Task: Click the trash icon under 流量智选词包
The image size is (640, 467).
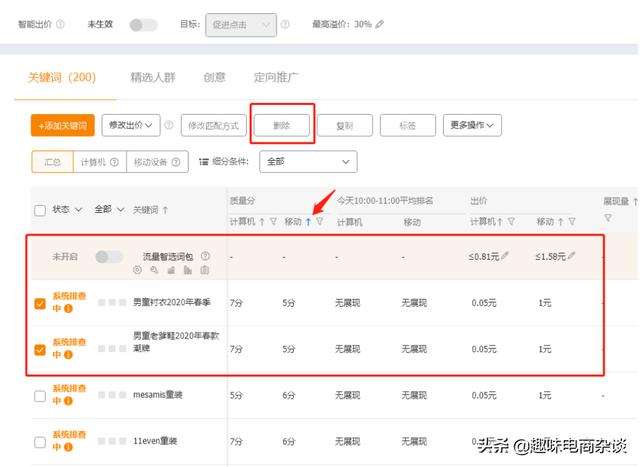Action: (x=205, y=270)
